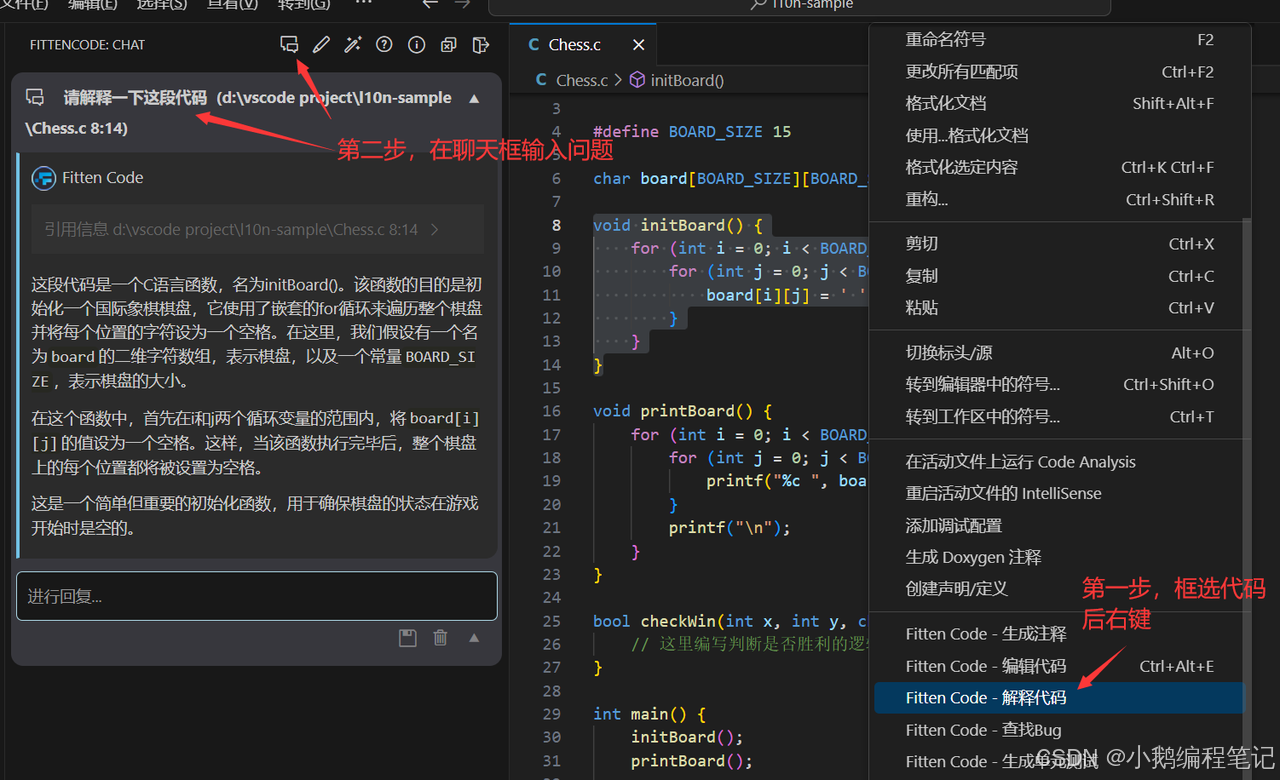1280x780 pixels.
Task: Select Fitten Code - 解释代码
Action: (1060, 698)
